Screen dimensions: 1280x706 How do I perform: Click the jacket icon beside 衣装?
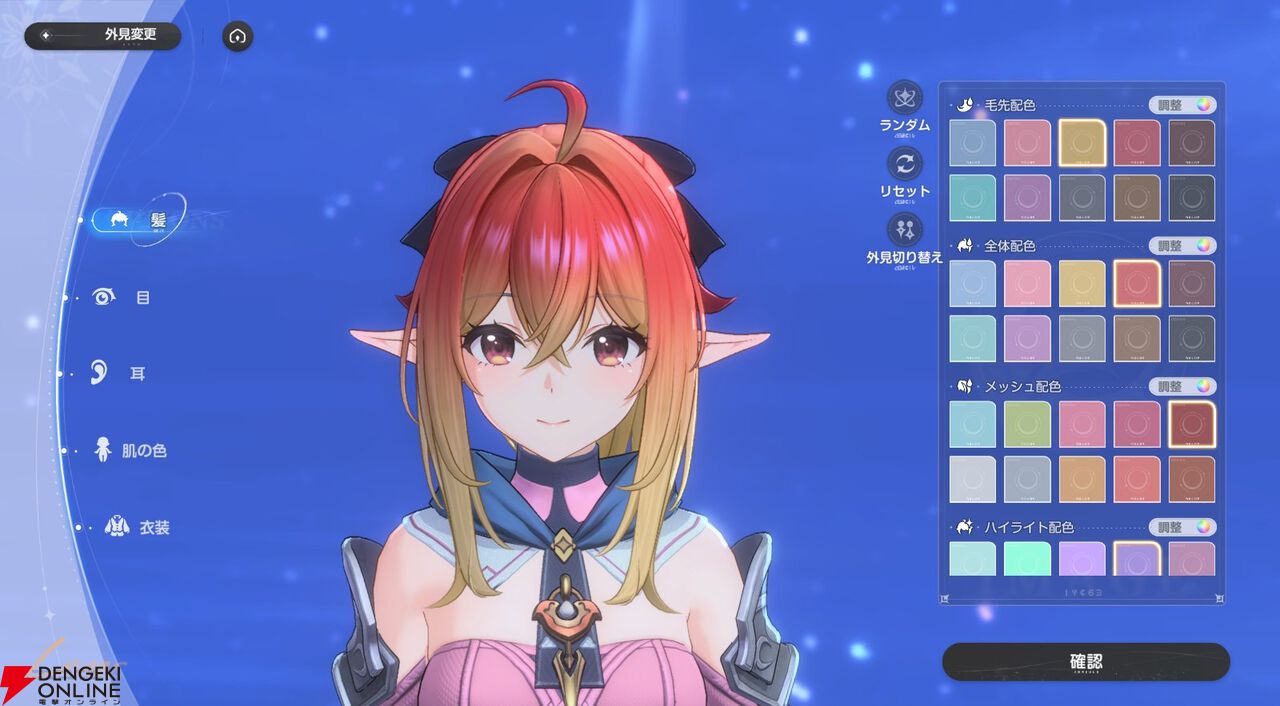point(117,527)
